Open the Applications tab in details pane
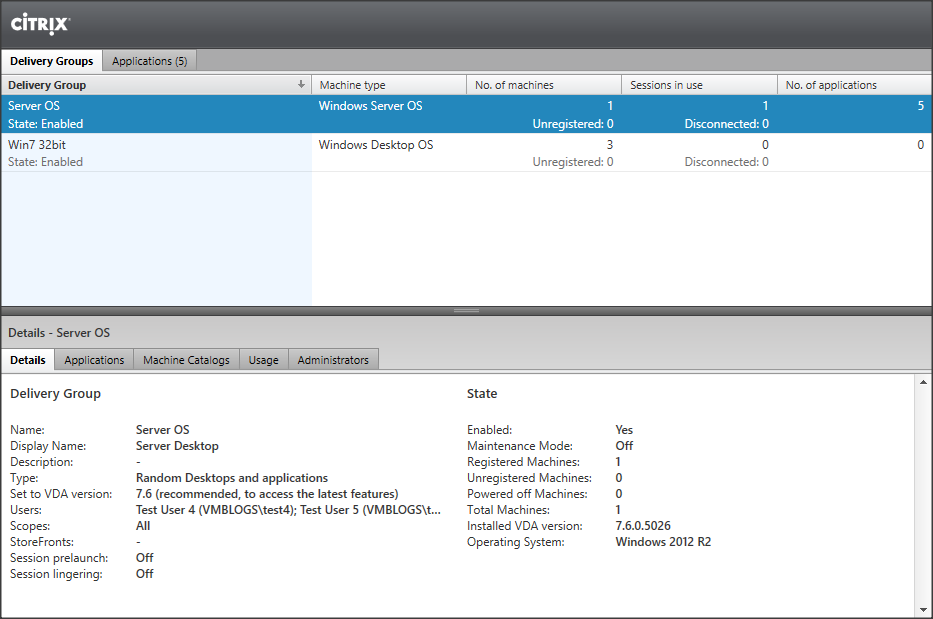Viewport: 933px width, 619px height. coord(94,360)
